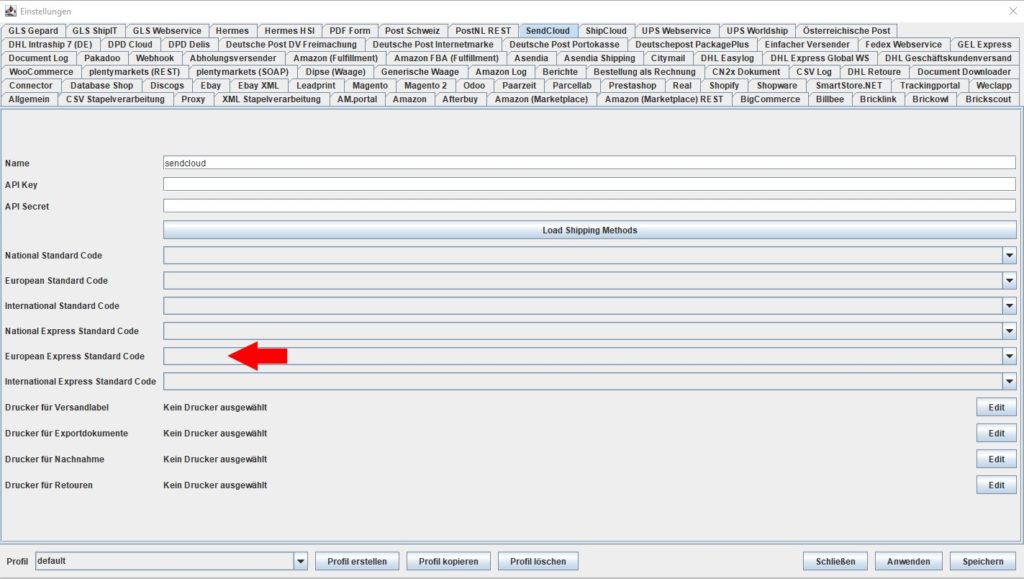Edit the Drucker für Versandlabel printer
1024x579 pixels.
coord(996,407)
